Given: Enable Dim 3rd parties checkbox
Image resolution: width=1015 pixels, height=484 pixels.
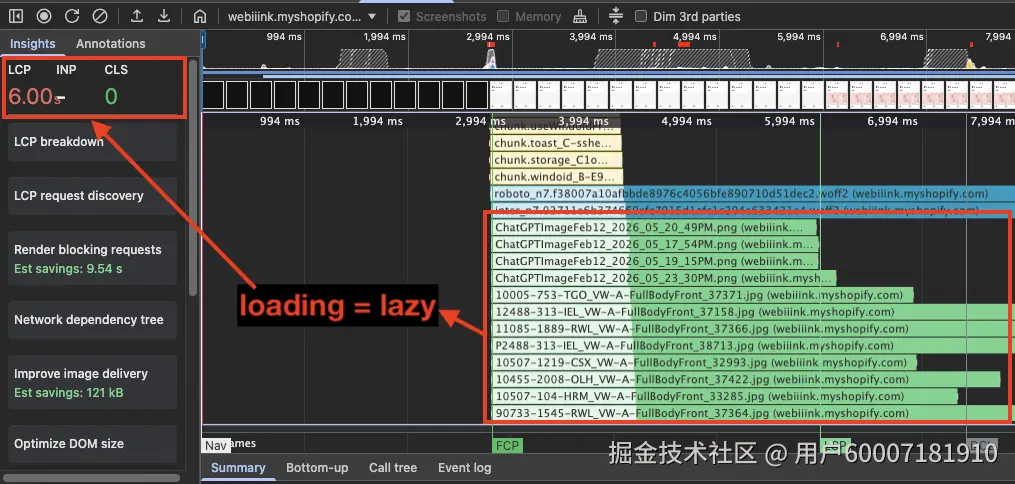Looking at the screenshot, I should 641,17.
